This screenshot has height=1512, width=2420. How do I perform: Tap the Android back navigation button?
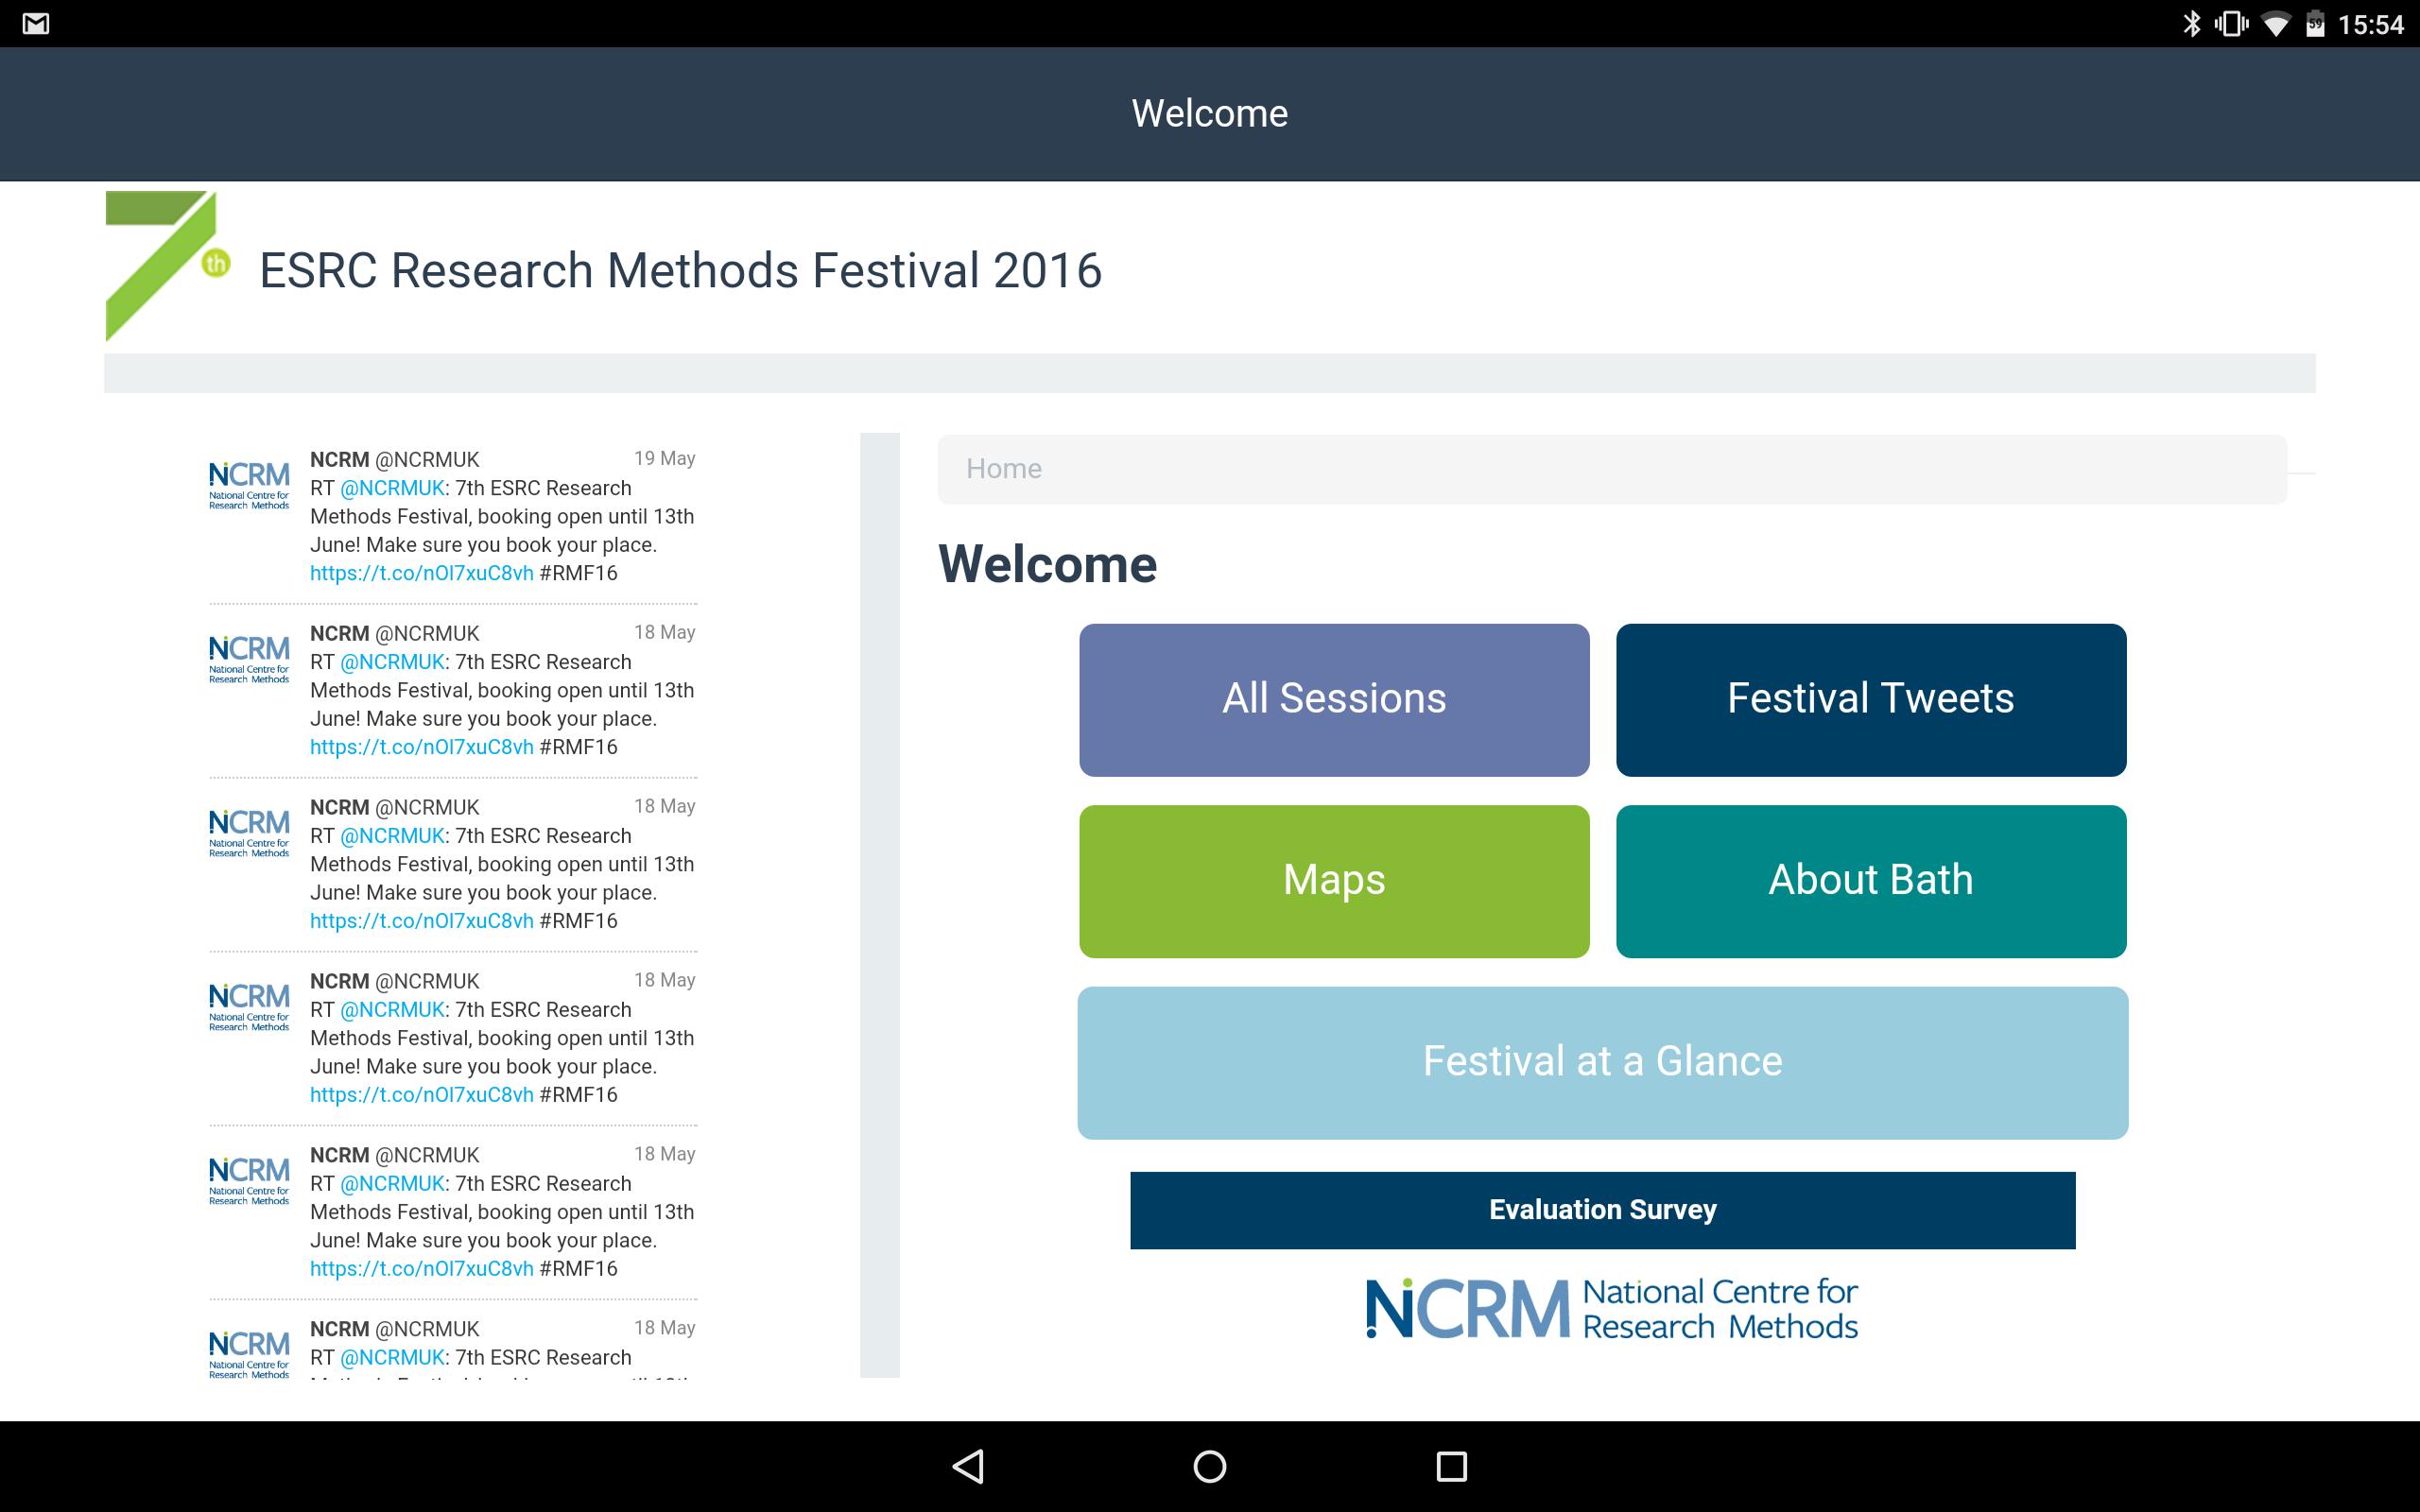pos(968,1466)
